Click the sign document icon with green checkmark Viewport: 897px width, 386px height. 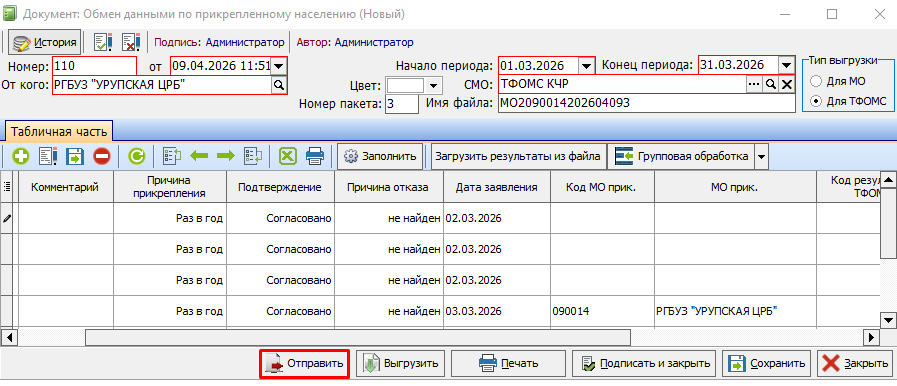[x=103, y=42]
